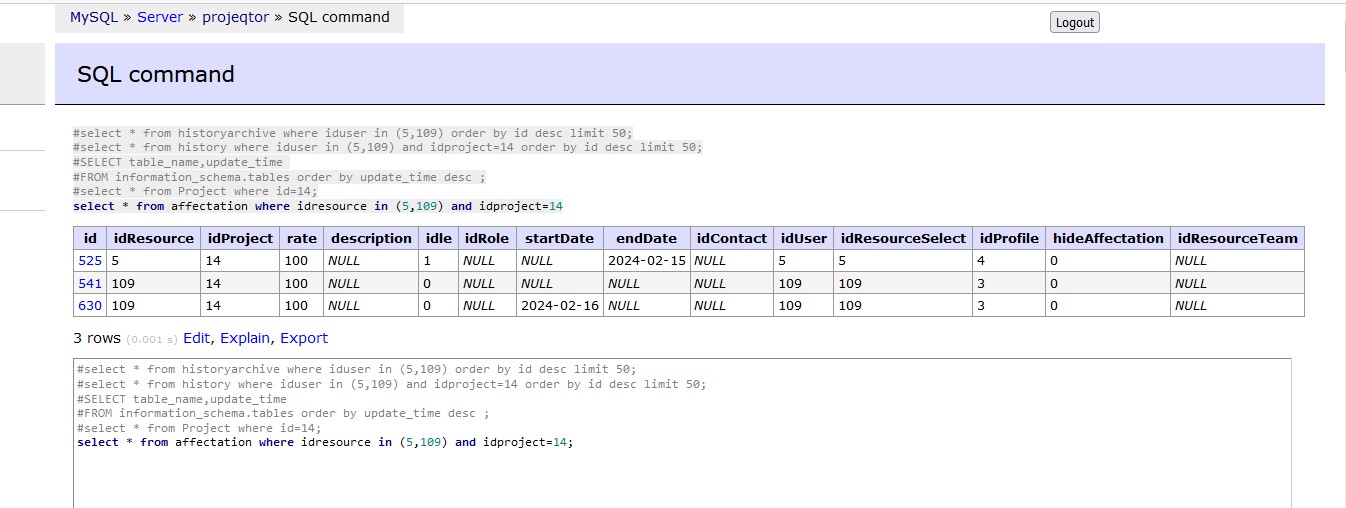
Task: Go to the projeqtor database link
Action: [x=235, y=17]
